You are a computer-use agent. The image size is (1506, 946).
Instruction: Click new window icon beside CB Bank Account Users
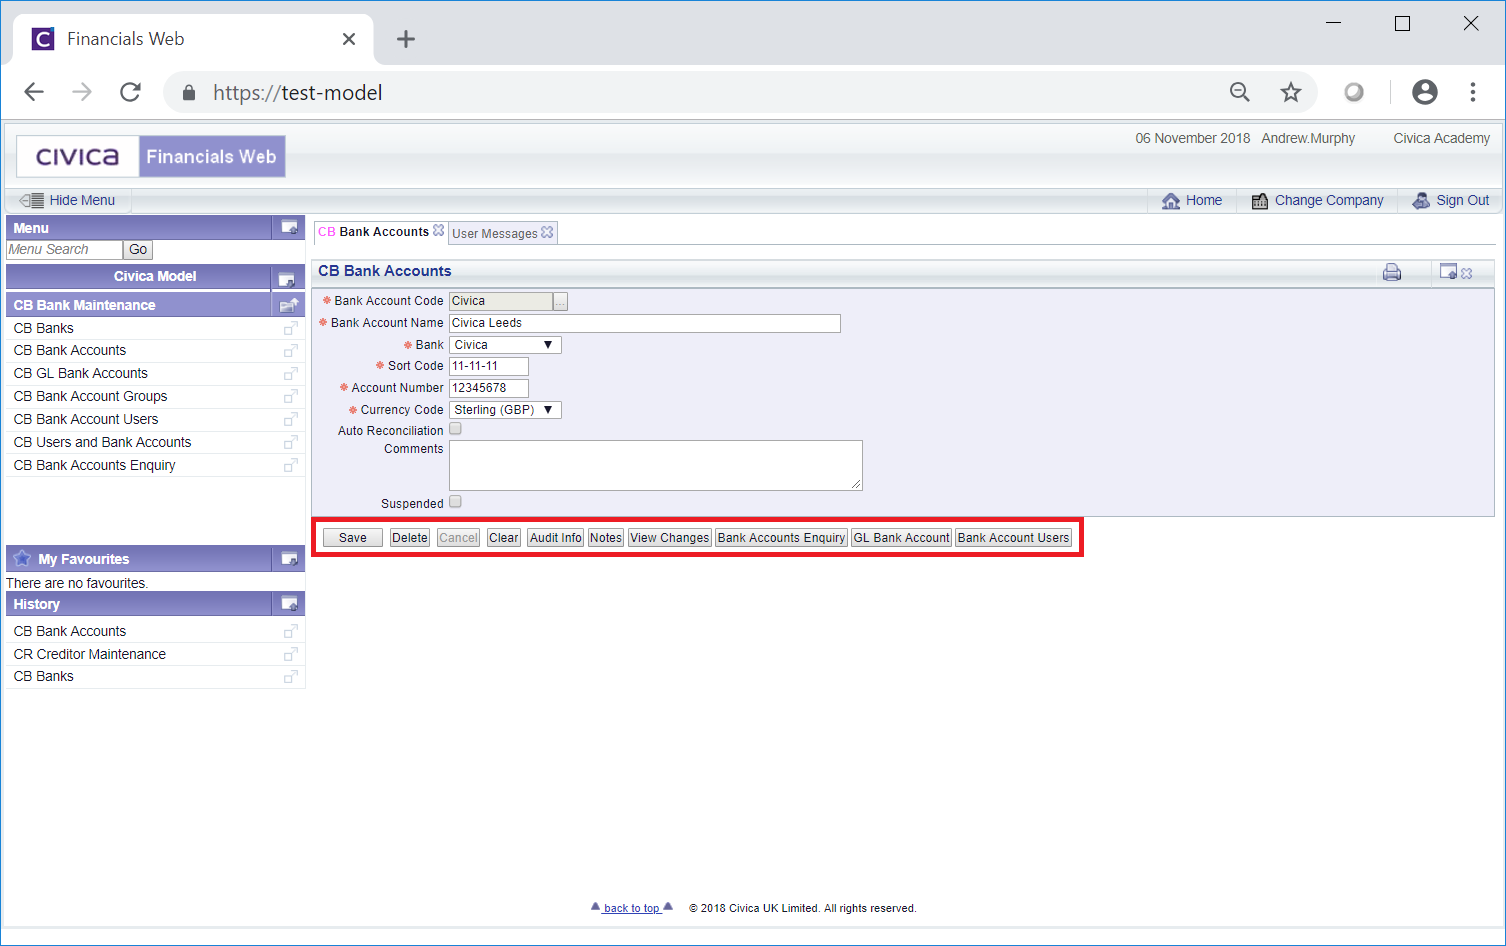click(x=290, y=420)
